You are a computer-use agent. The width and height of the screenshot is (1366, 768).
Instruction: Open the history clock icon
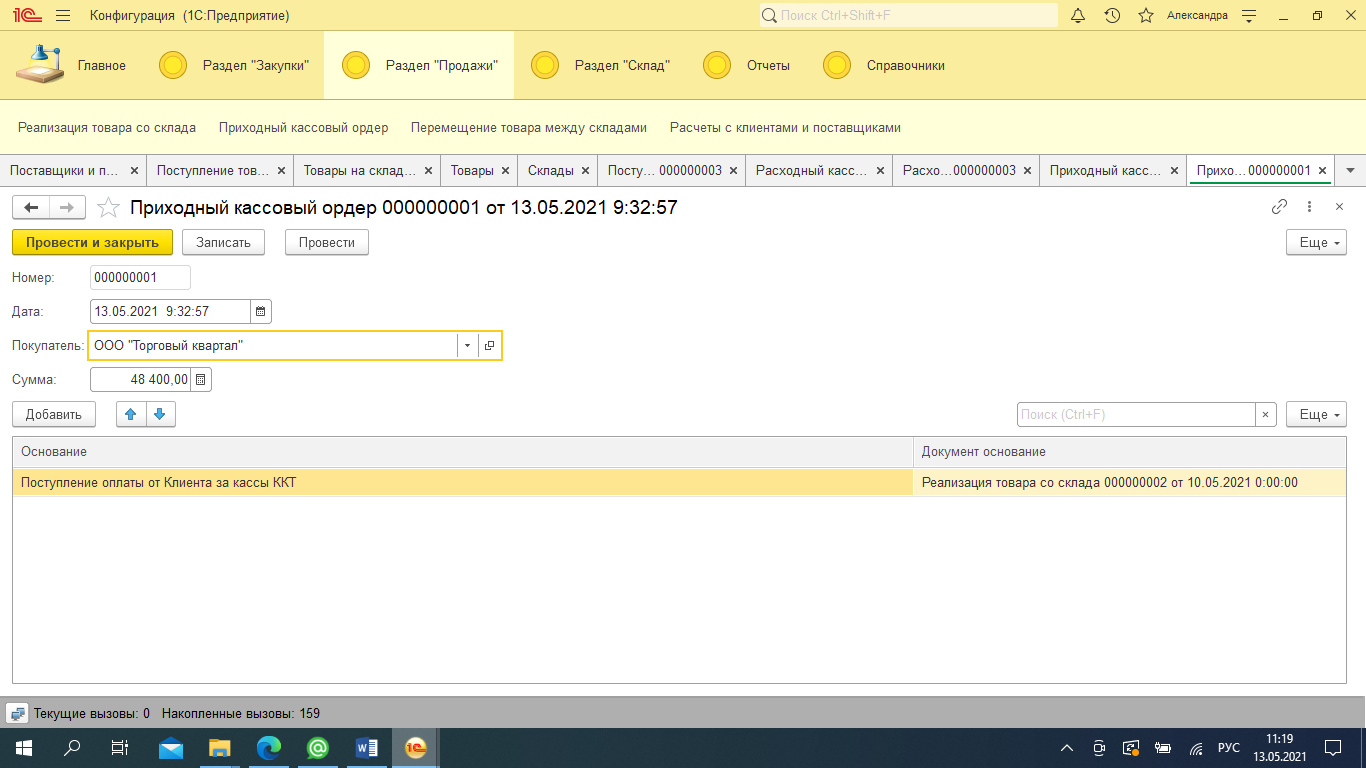click(1112, 15)
